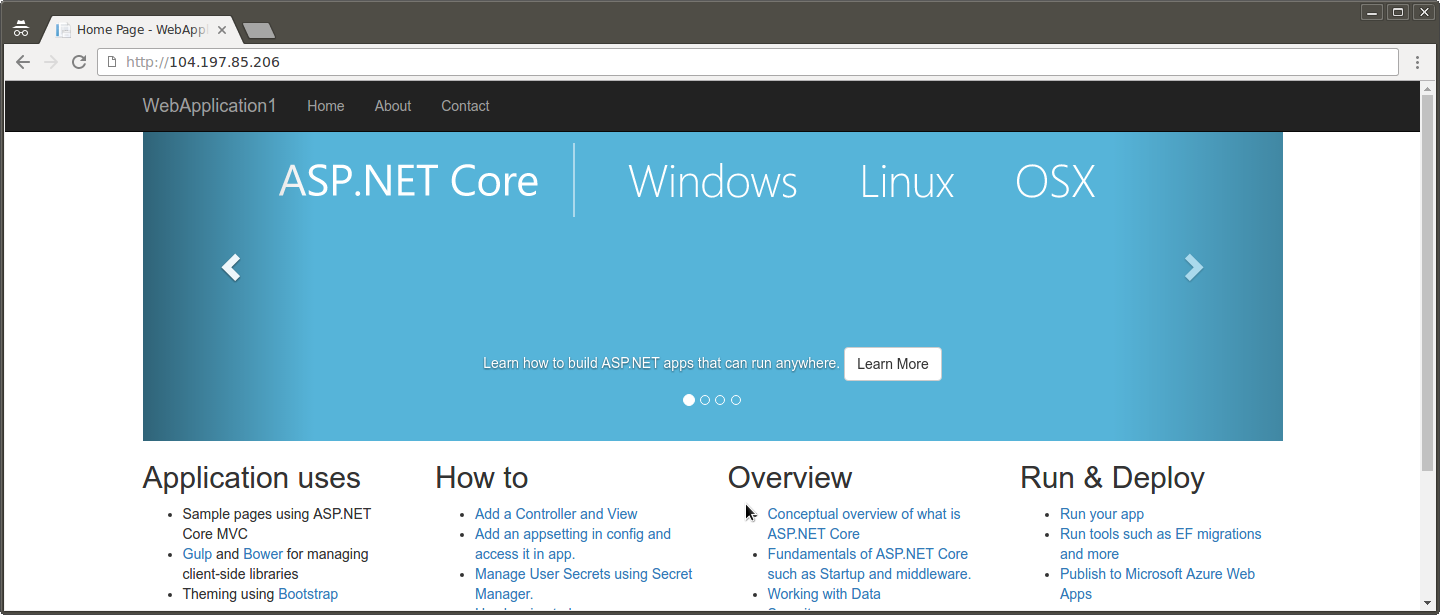
Task: Open a new tab with the tab button
Action: tap(259, 31)
